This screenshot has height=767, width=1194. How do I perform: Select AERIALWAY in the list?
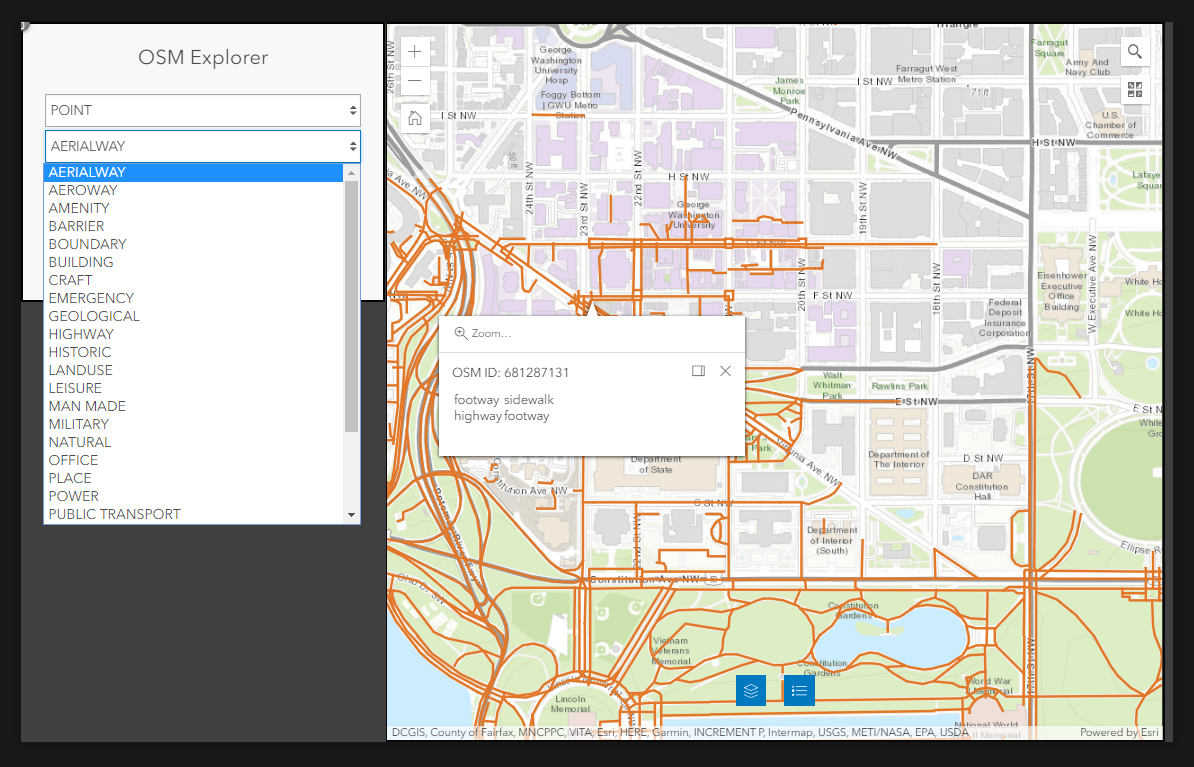(193, 172)
